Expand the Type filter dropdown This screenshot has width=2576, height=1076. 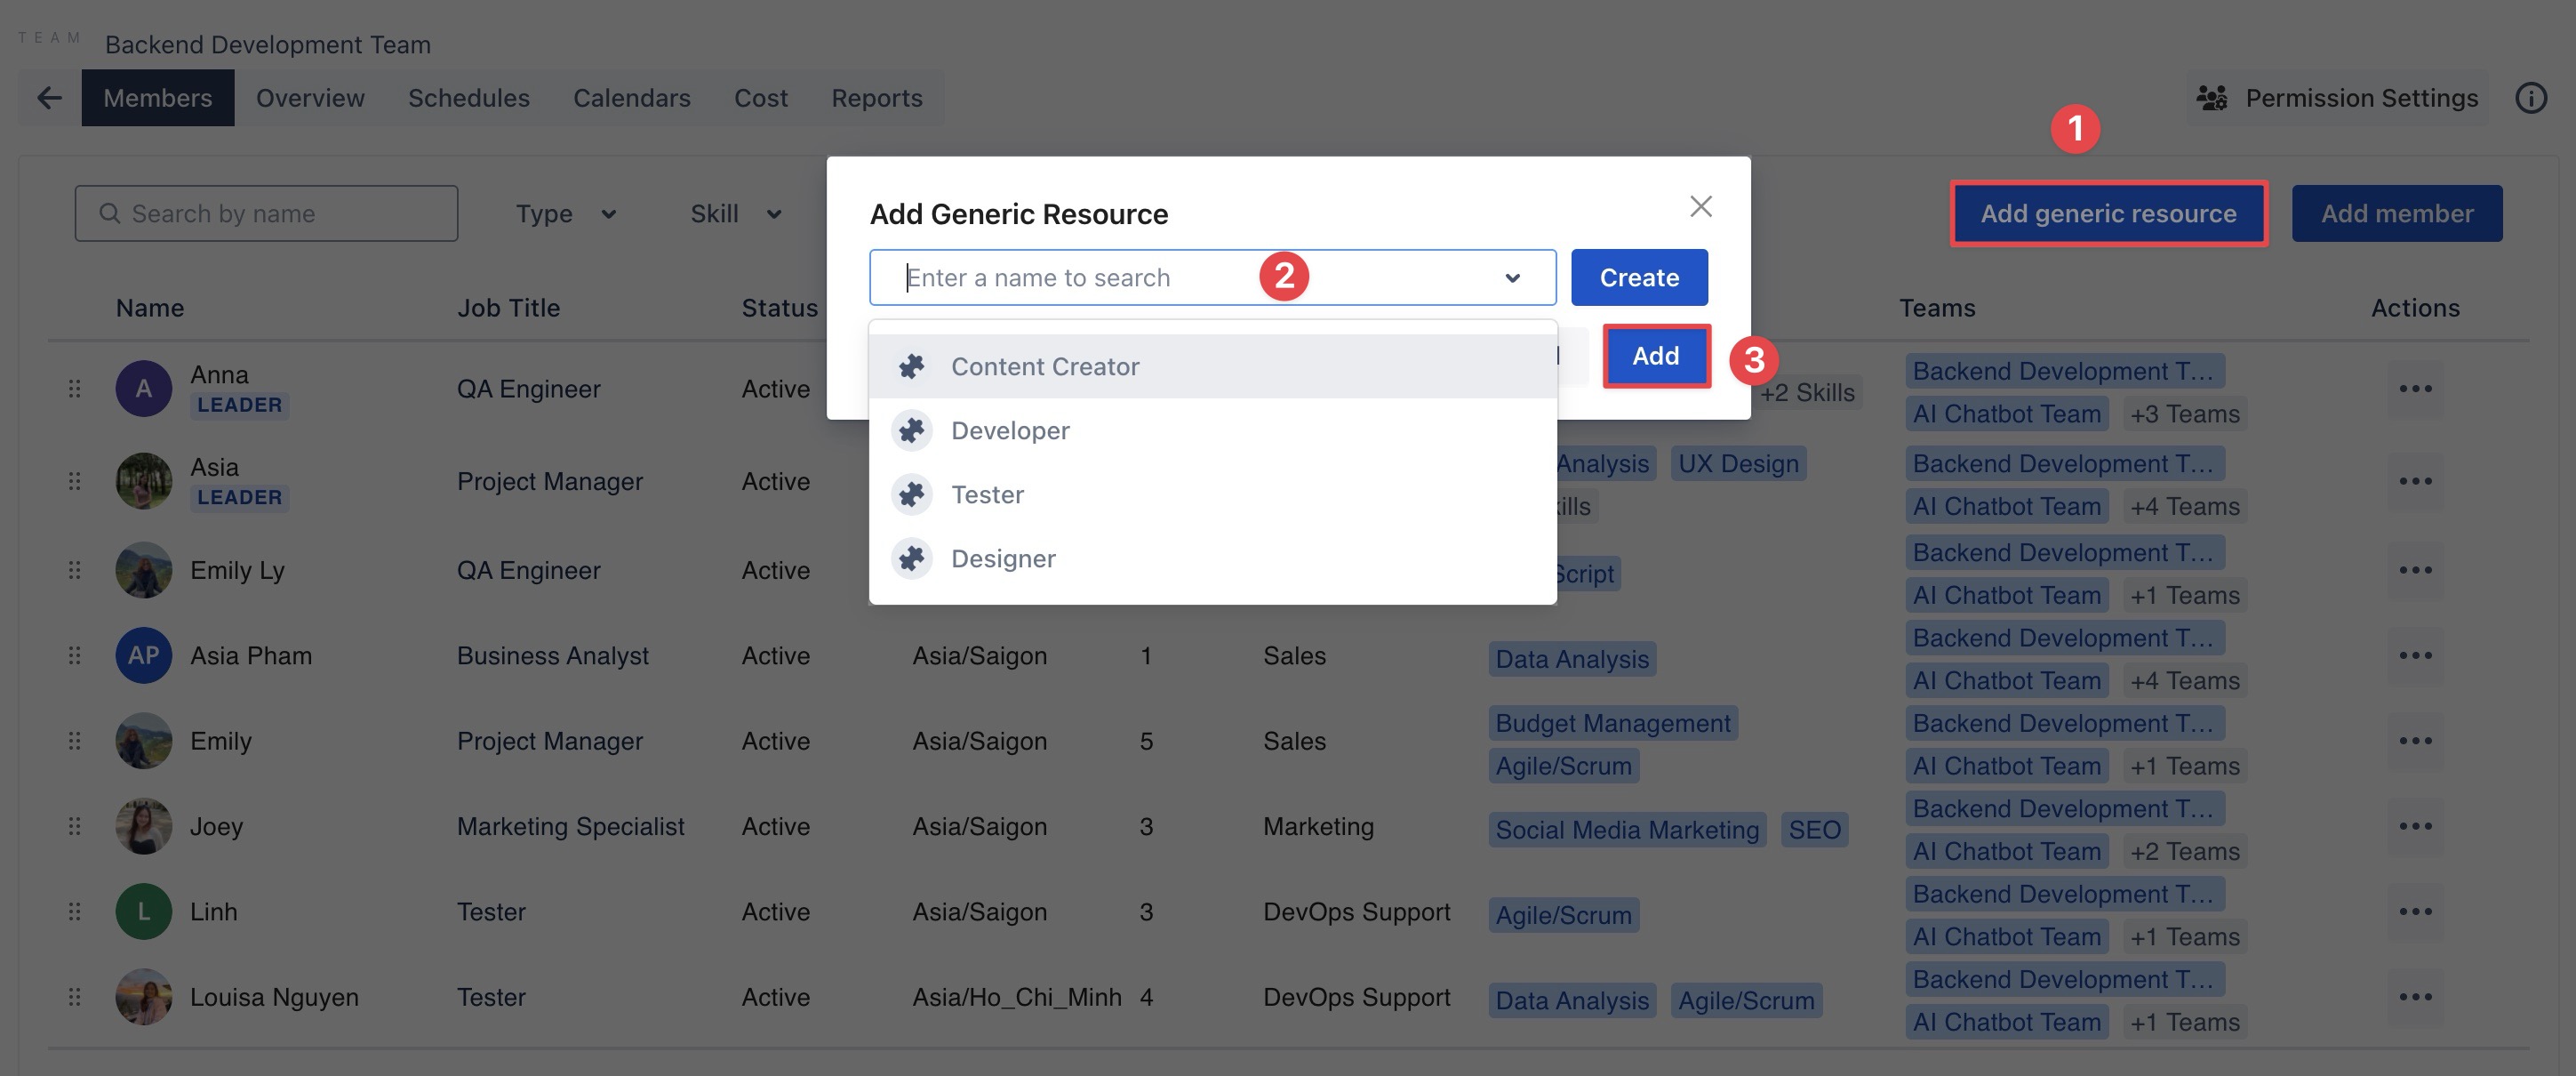click(x=566, y=214)
